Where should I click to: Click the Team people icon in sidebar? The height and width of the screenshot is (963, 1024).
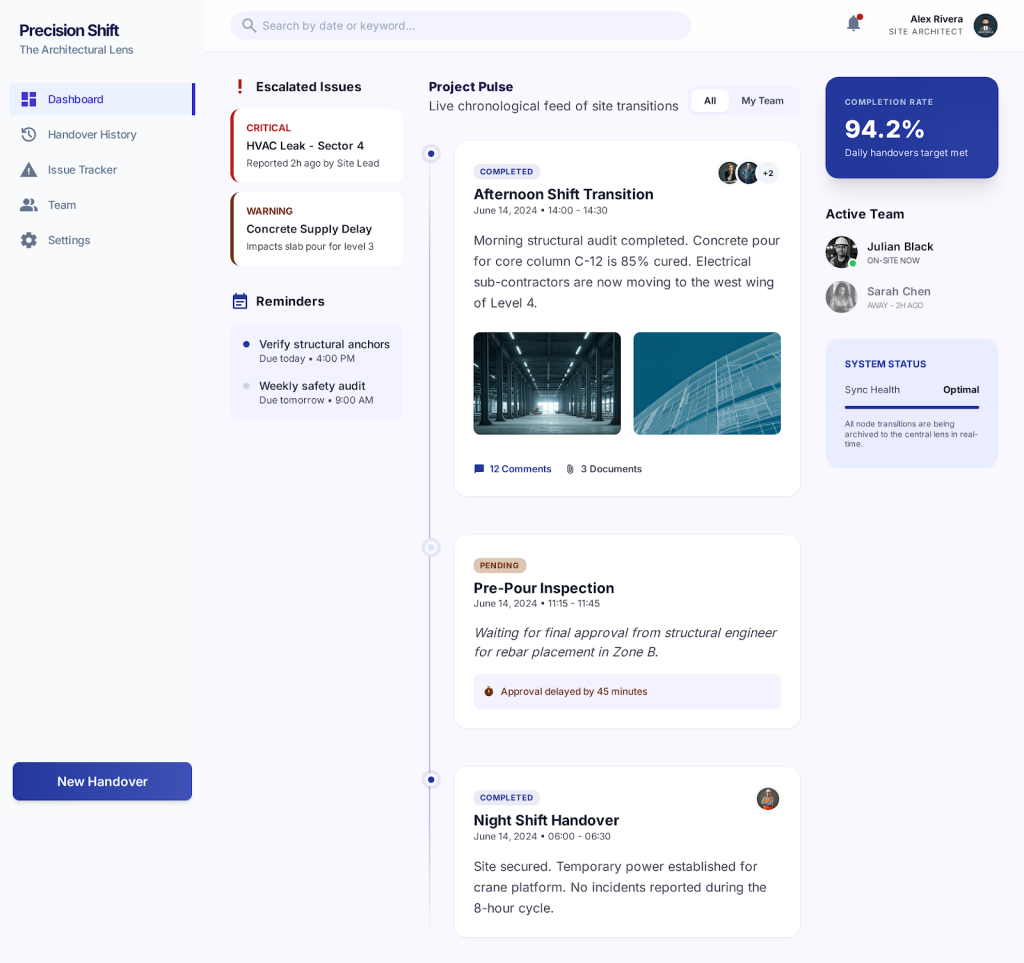click(29, 205)
